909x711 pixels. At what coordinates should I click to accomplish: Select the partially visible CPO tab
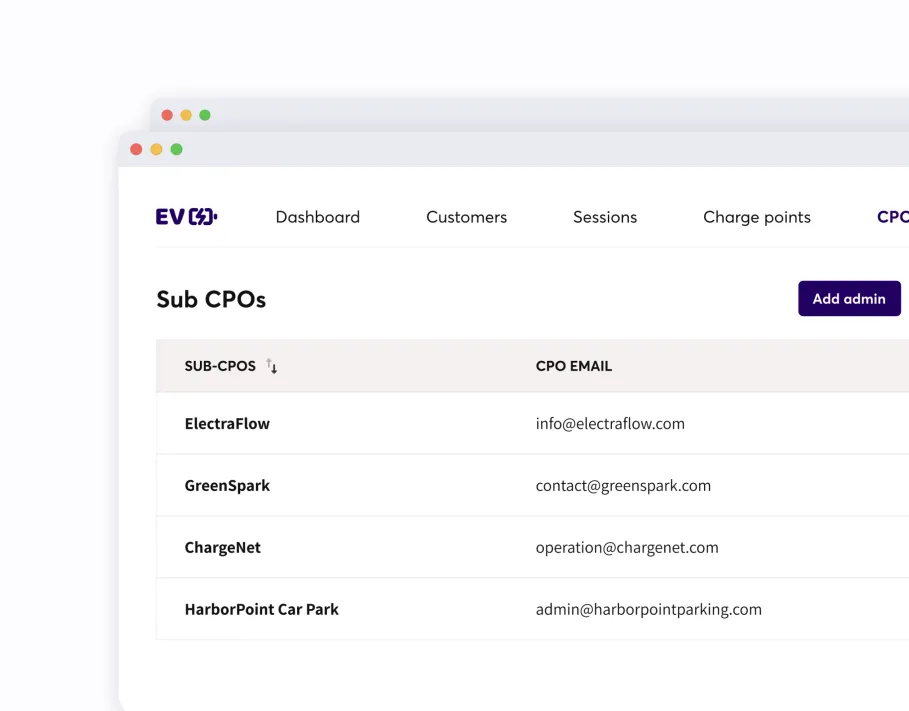[x=891, y=217]
